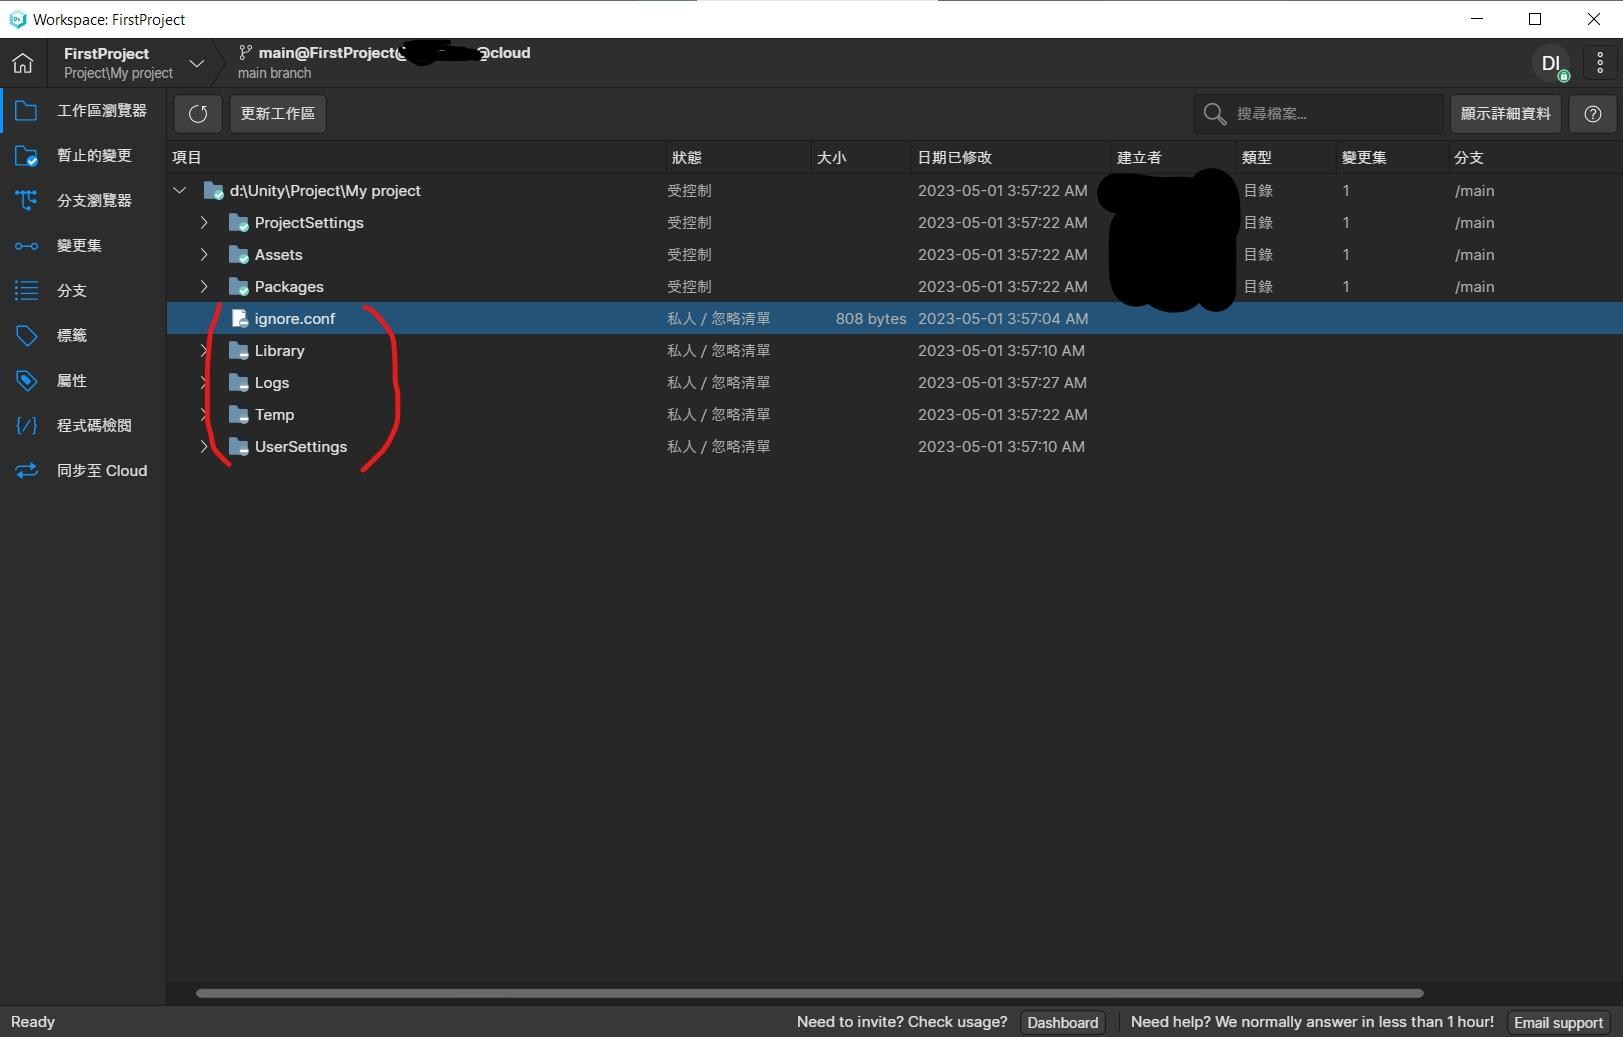Open the 標籤 labels view
The image size is (1623, 1037).
point(71,335)
